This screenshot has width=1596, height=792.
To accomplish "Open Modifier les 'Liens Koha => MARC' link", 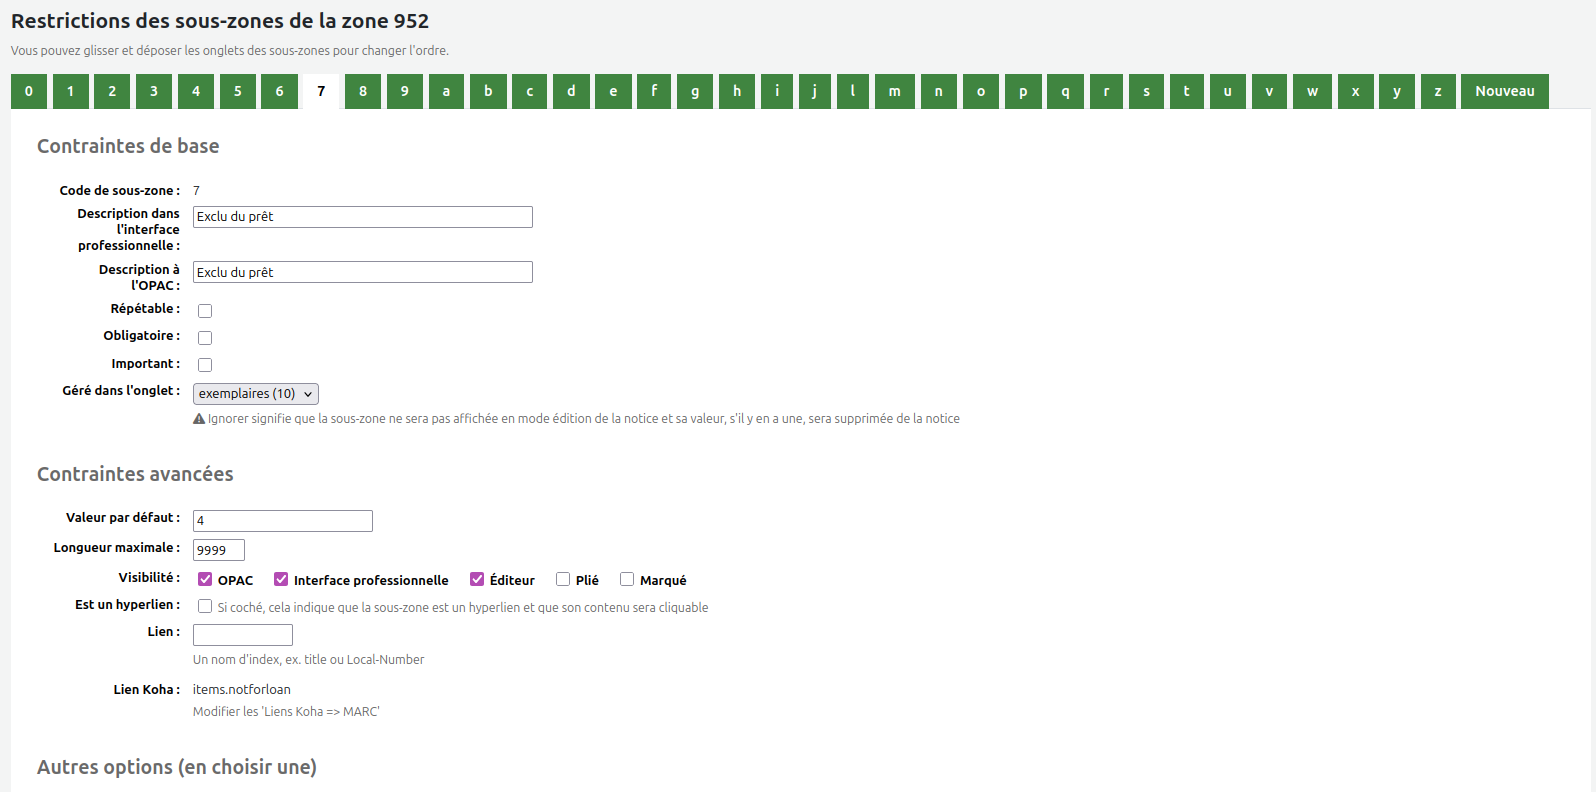I will [x=286, y=712].
